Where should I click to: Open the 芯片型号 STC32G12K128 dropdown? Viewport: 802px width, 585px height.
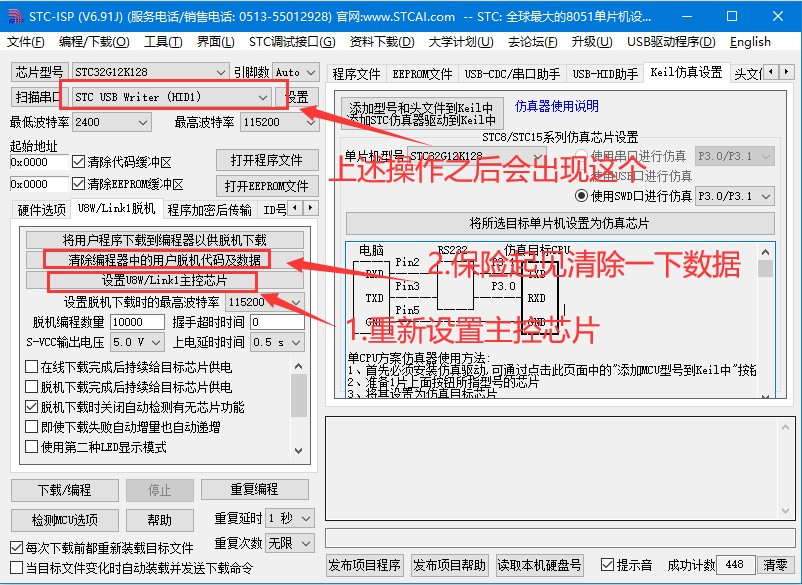click(x=150, y=72)
